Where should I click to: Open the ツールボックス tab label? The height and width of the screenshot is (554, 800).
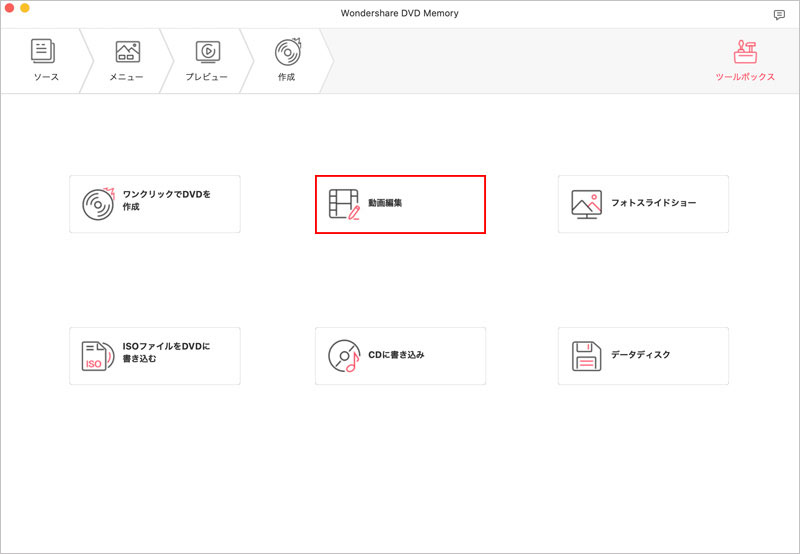(745, 77)
